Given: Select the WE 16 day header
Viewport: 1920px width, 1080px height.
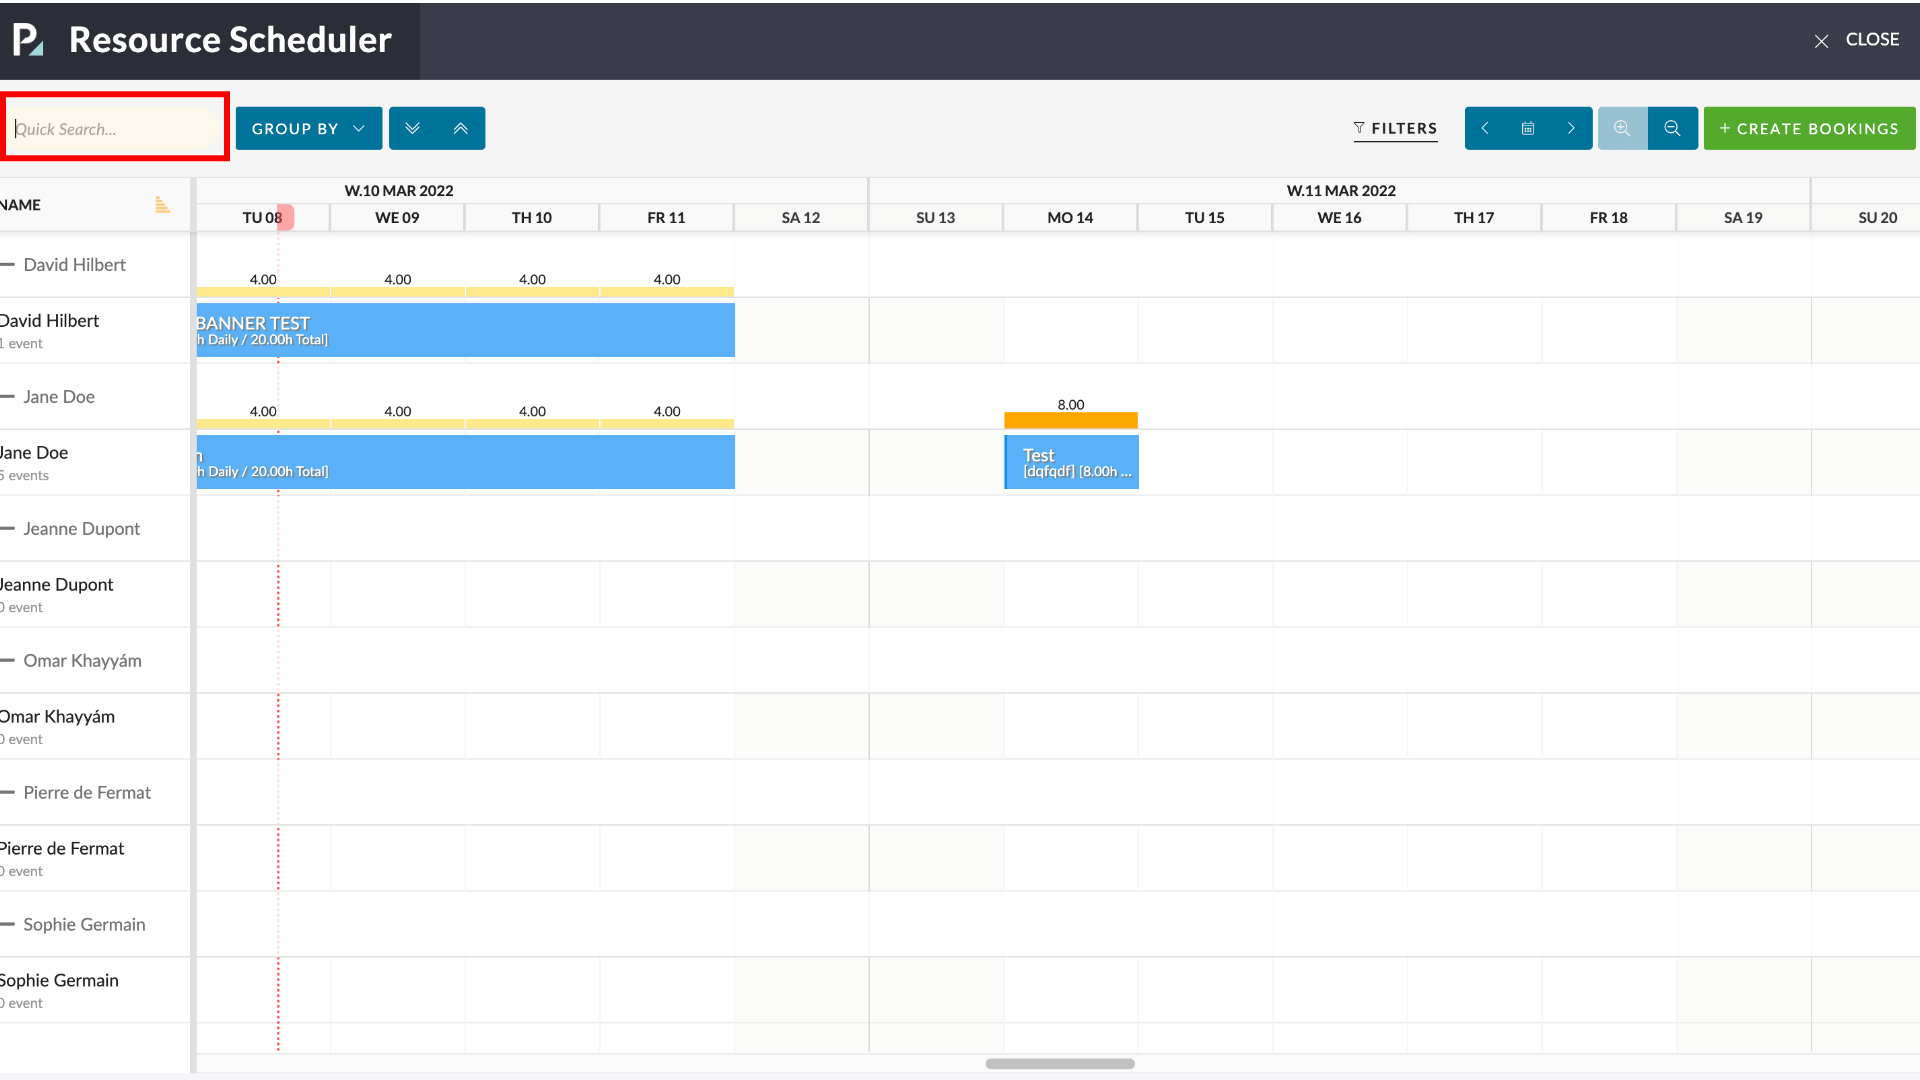Looking at the screenshot, I should click(x=1340, y=218).
